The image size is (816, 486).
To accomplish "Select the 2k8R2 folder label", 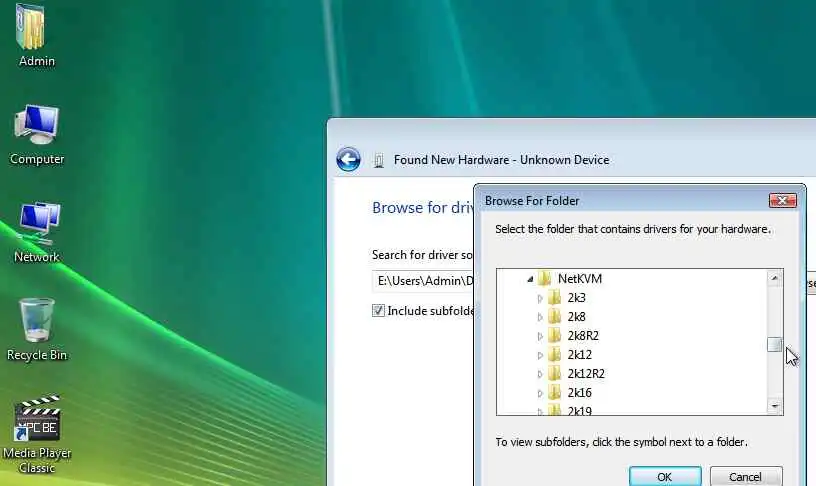I will tap(583, 336).
